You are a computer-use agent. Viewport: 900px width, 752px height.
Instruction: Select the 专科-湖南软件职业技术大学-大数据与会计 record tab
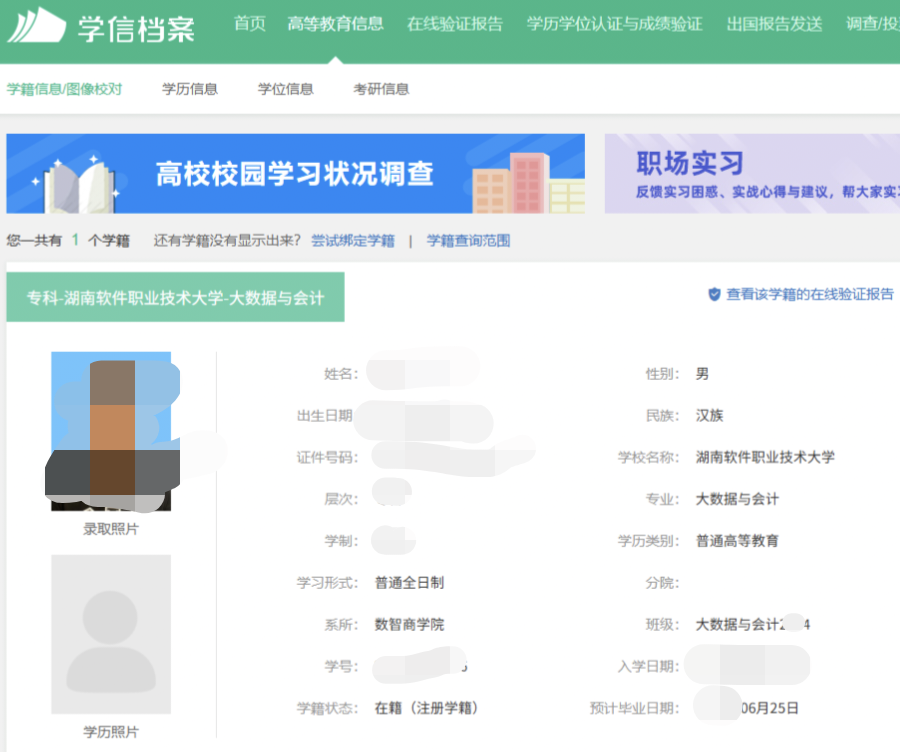[175, 298]
